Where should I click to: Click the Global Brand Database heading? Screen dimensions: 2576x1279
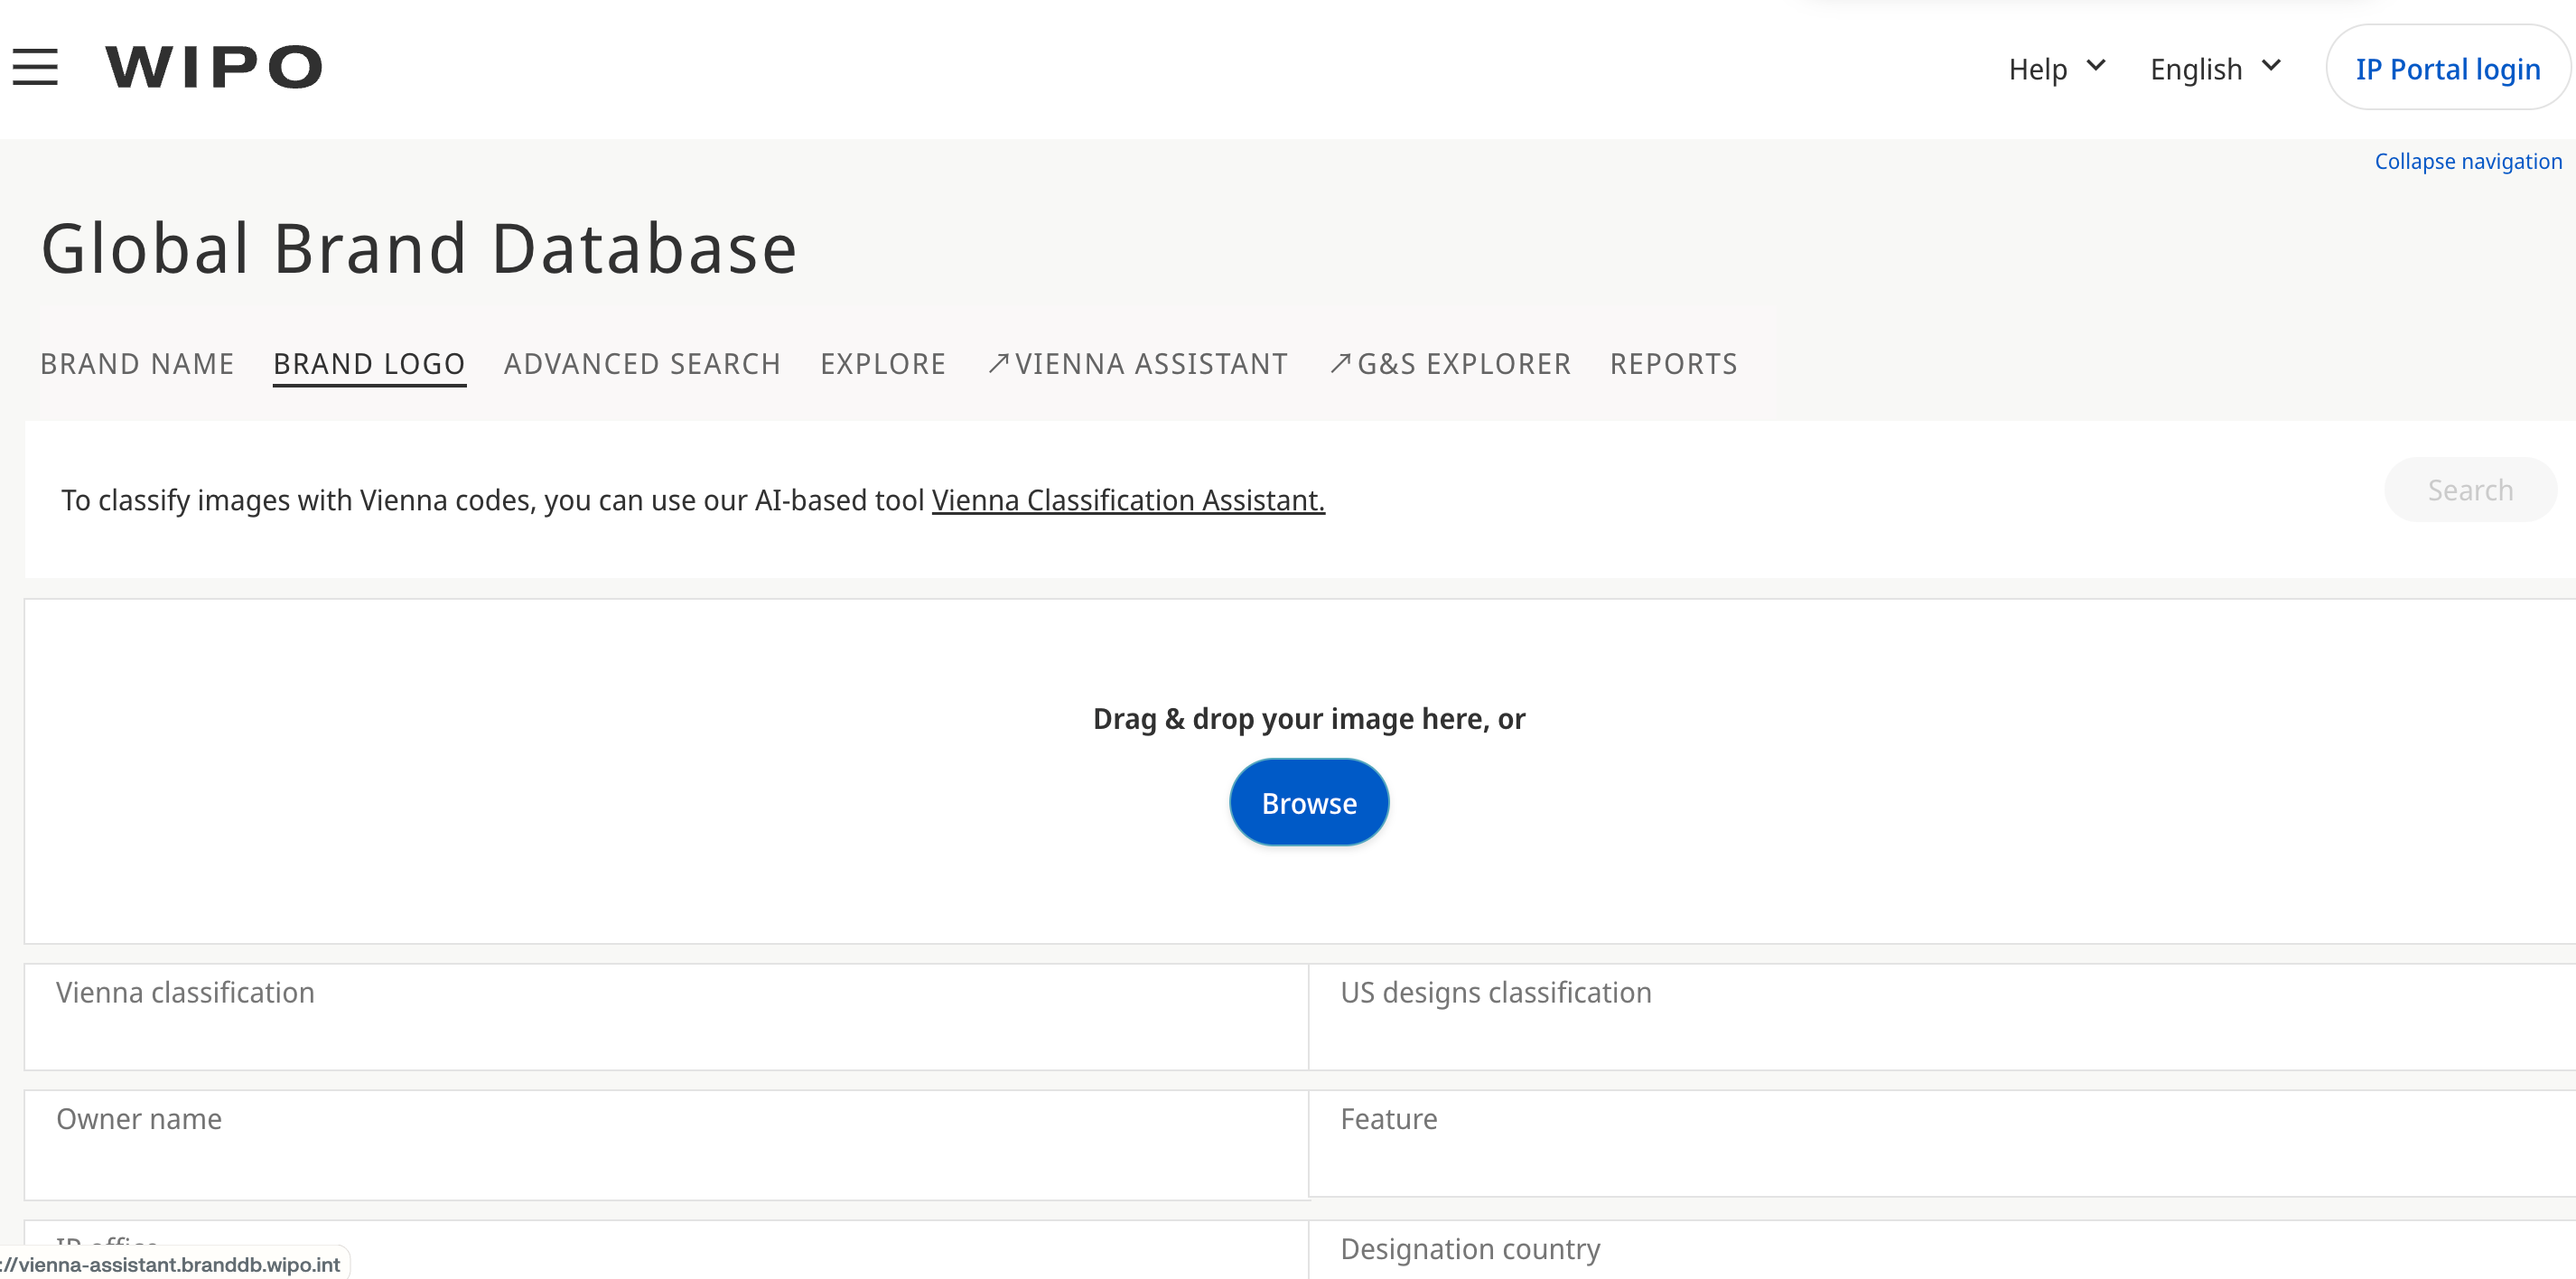click(419, 248)
